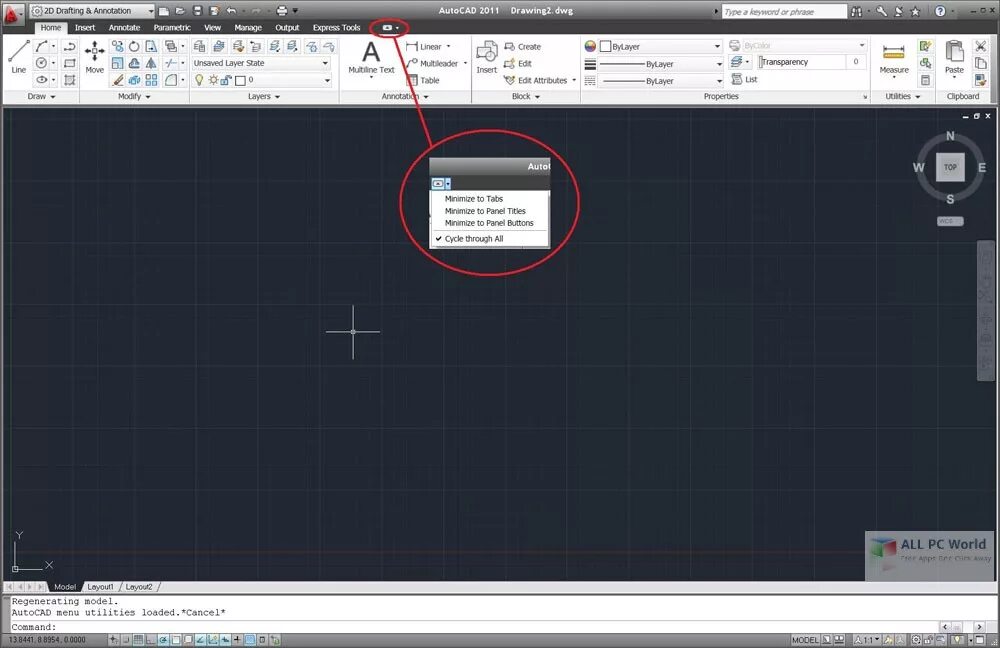The height and width of the screenshot is (648, 1000).
Task: Choose the Move tool in Modify panel
Action: pyautogui.click(x=94, y=57)
